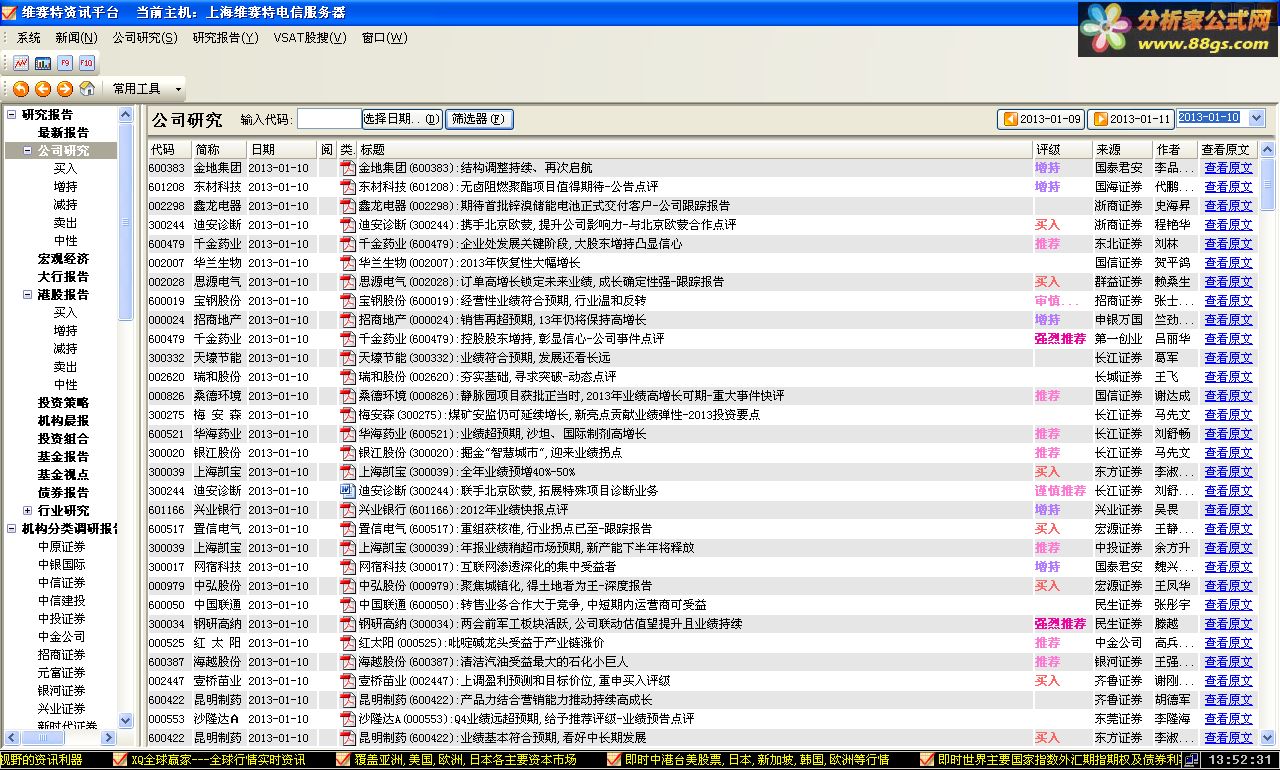
Task: Click the line chart toolbar icon
Action: pyautogui.click(x=21, y=63)
